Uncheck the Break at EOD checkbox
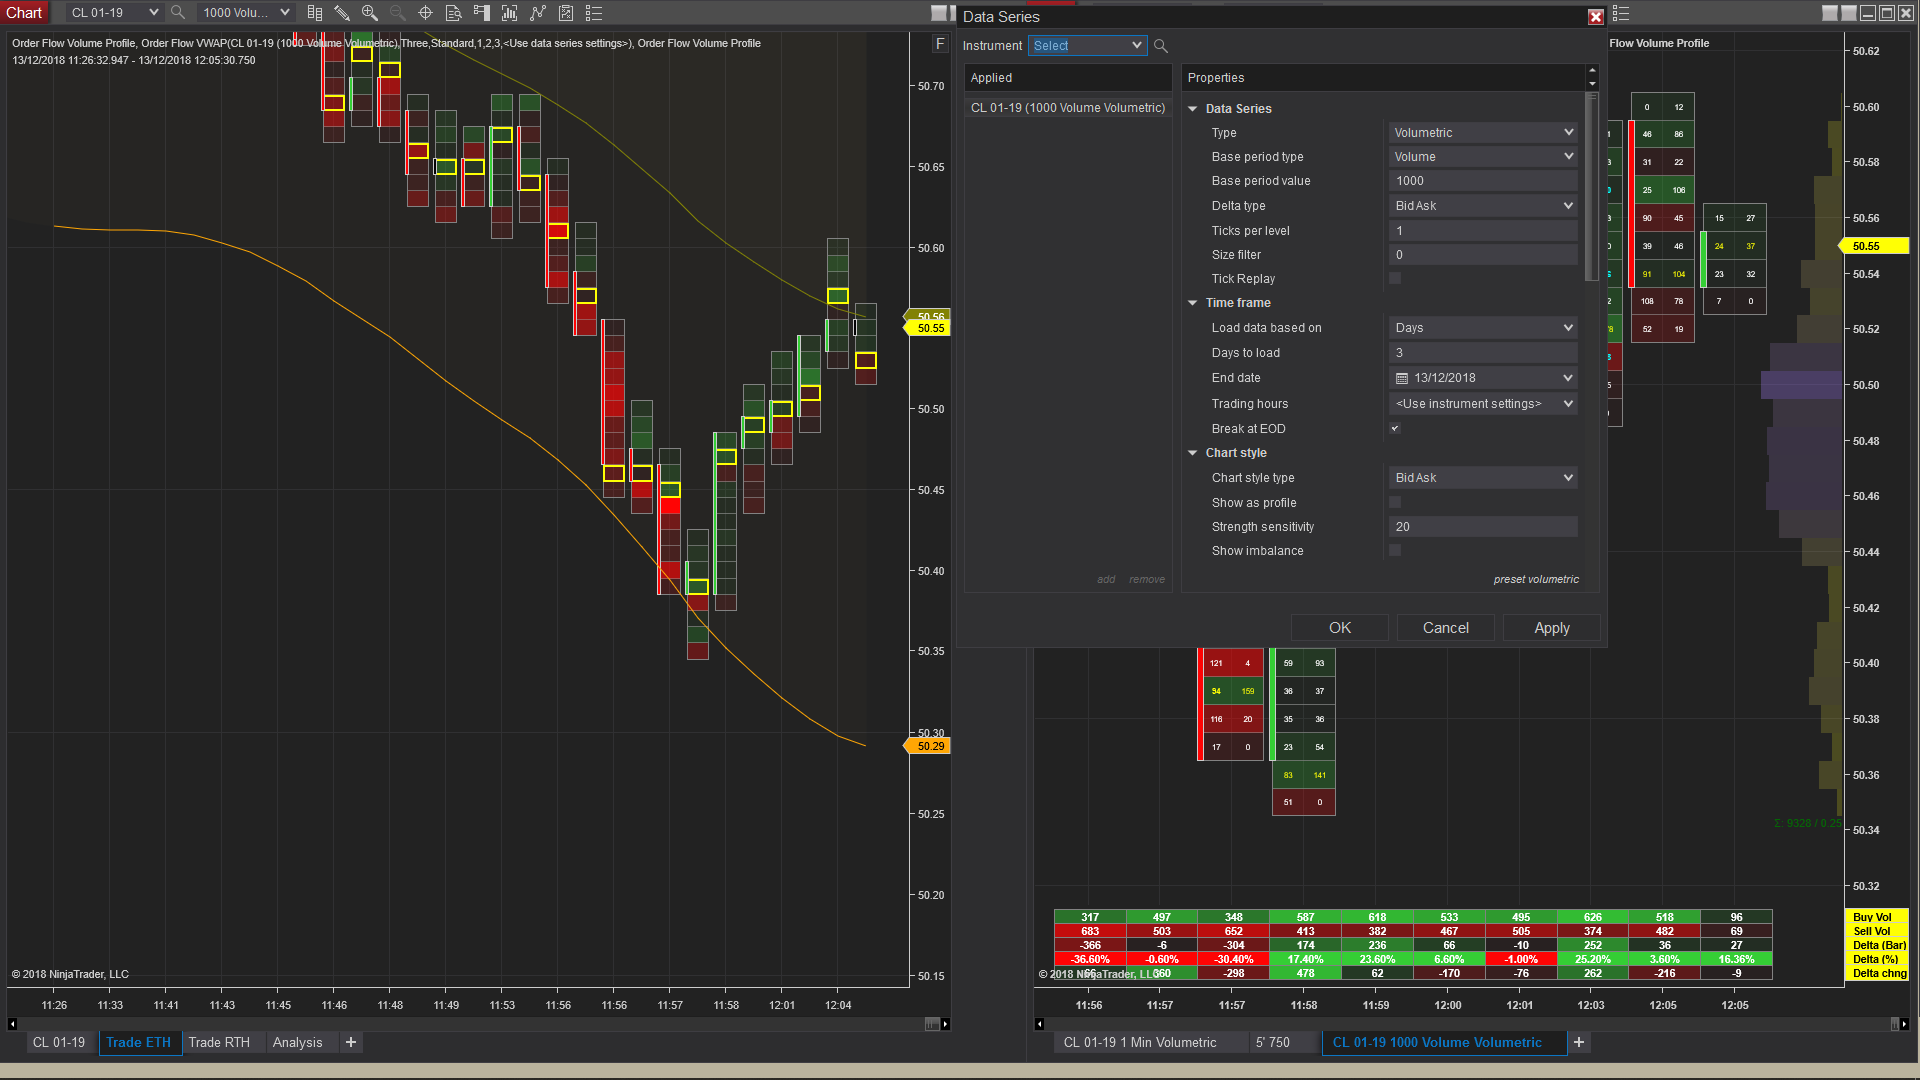Viewport: 1920px width, 1080px height. [x=1395, y=429]
